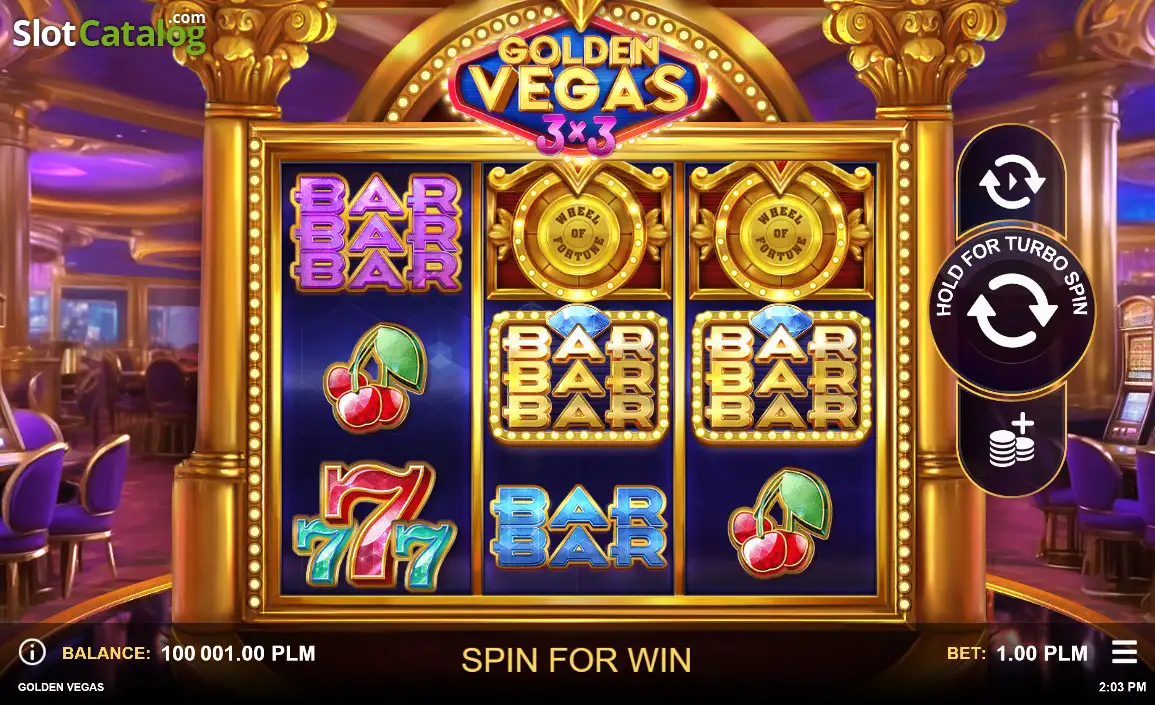This screenshot has width=1155, height=705.
Task: Click the cherries symbol in third reel
Action: [781, 522]
